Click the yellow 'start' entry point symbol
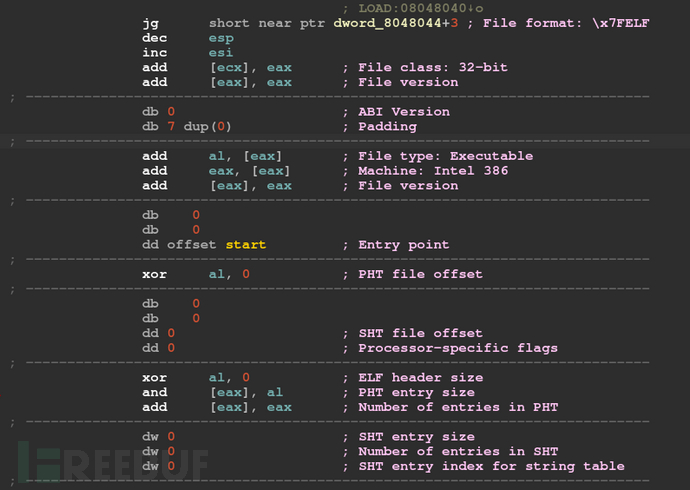This screenshot has height=490, width=690. click(246, 245)
